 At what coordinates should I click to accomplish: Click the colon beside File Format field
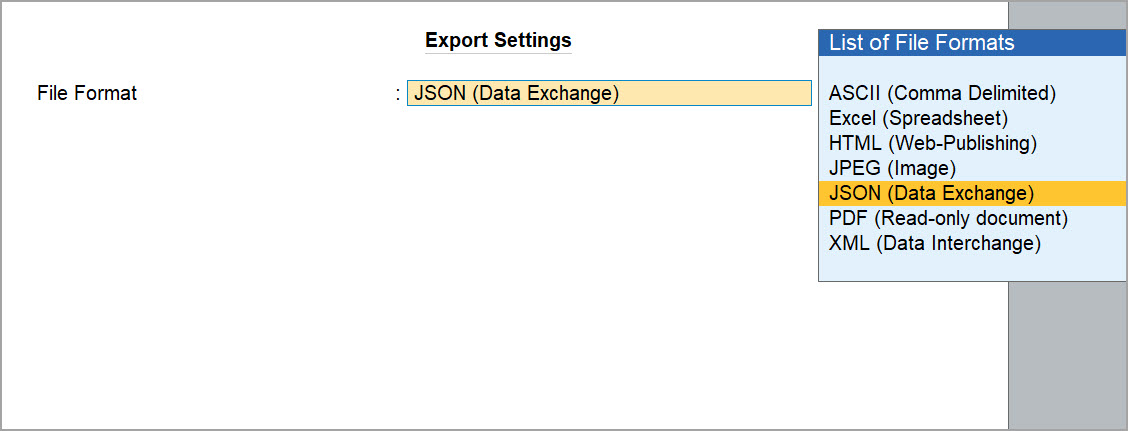click(397, 95)
